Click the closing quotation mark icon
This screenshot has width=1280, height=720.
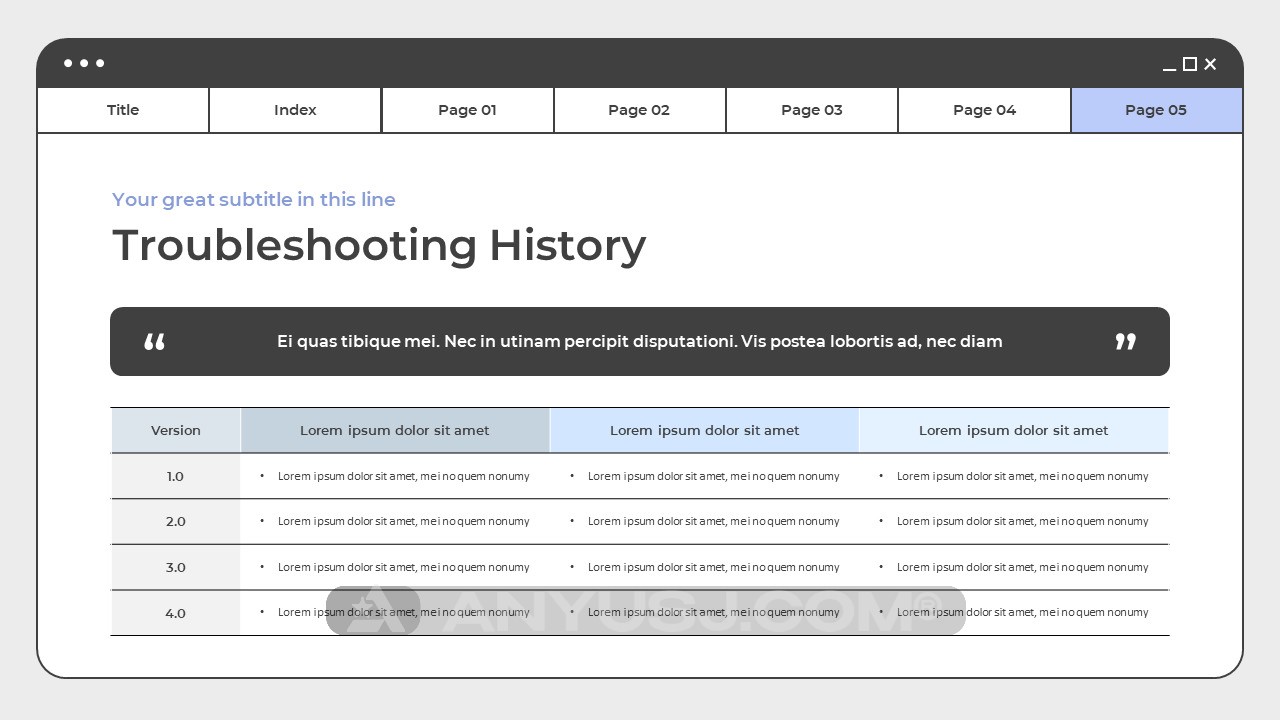pyautogui.click(x=1126, y=341)
